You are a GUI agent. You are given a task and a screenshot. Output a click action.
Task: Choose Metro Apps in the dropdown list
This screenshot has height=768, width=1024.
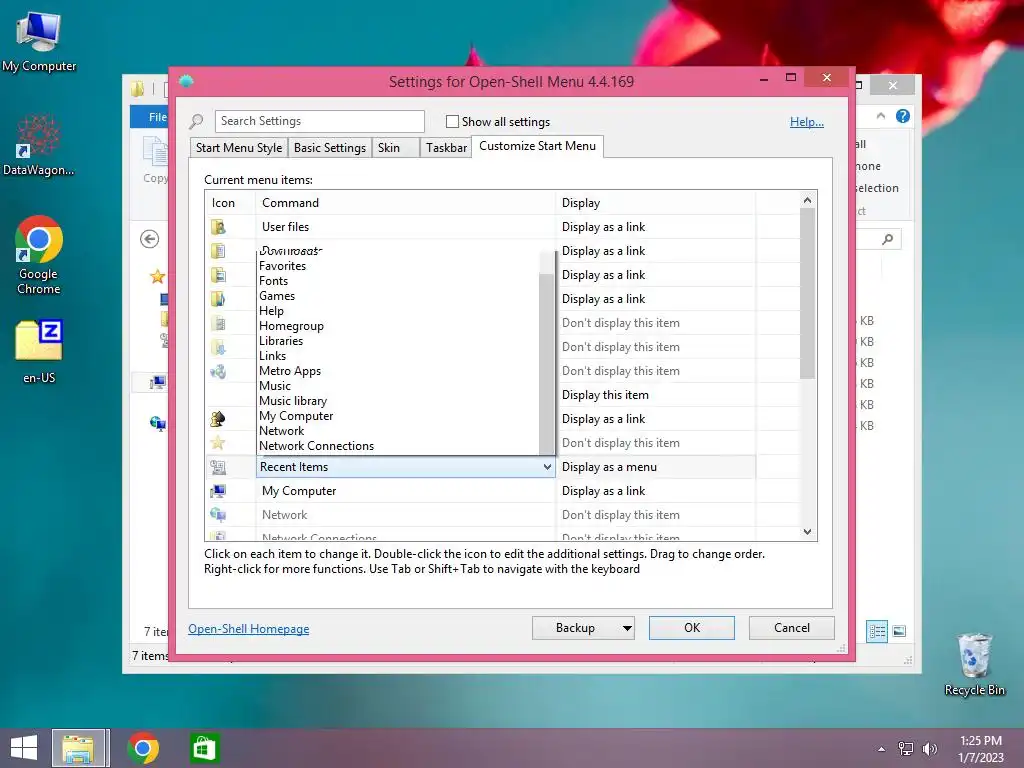click(290, 371)
